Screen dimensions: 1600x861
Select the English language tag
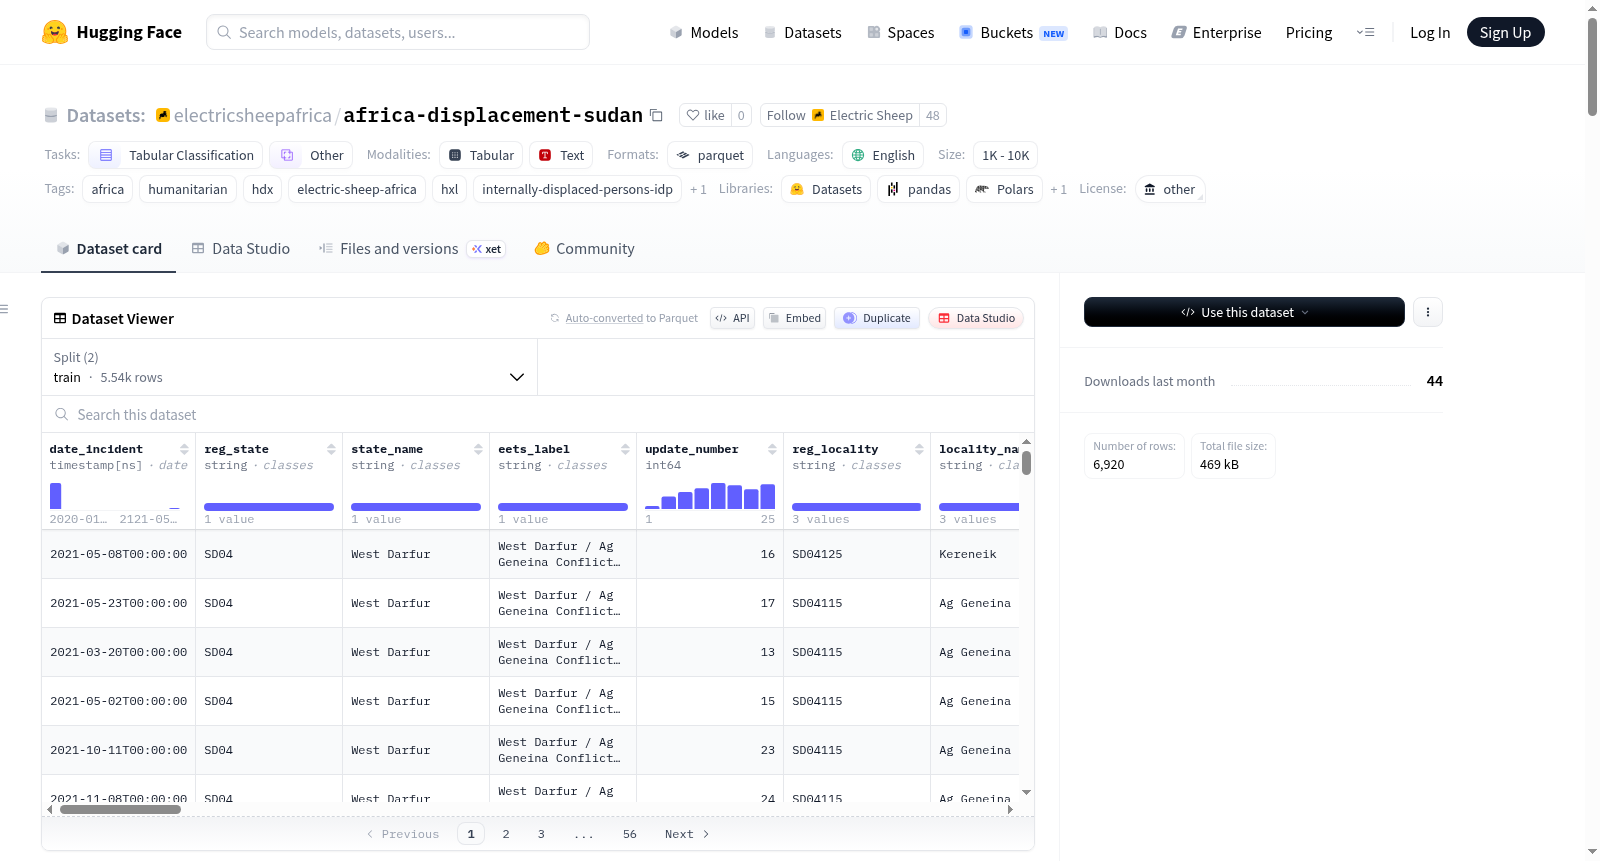[883, 155]
